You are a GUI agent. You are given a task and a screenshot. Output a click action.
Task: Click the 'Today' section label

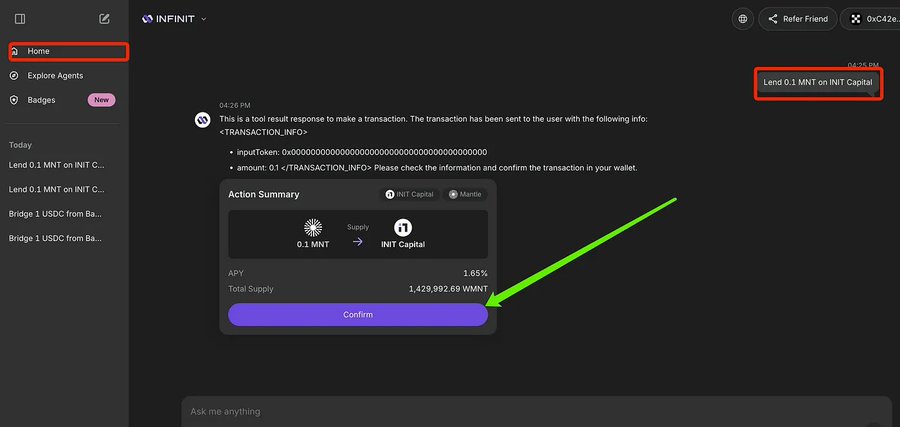[x=20, y=145]
